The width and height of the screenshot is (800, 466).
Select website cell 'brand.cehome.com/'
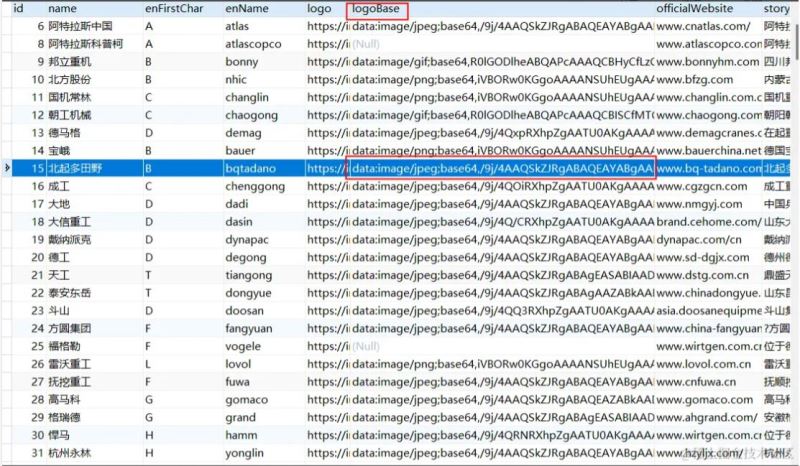[x=707, y=222]
